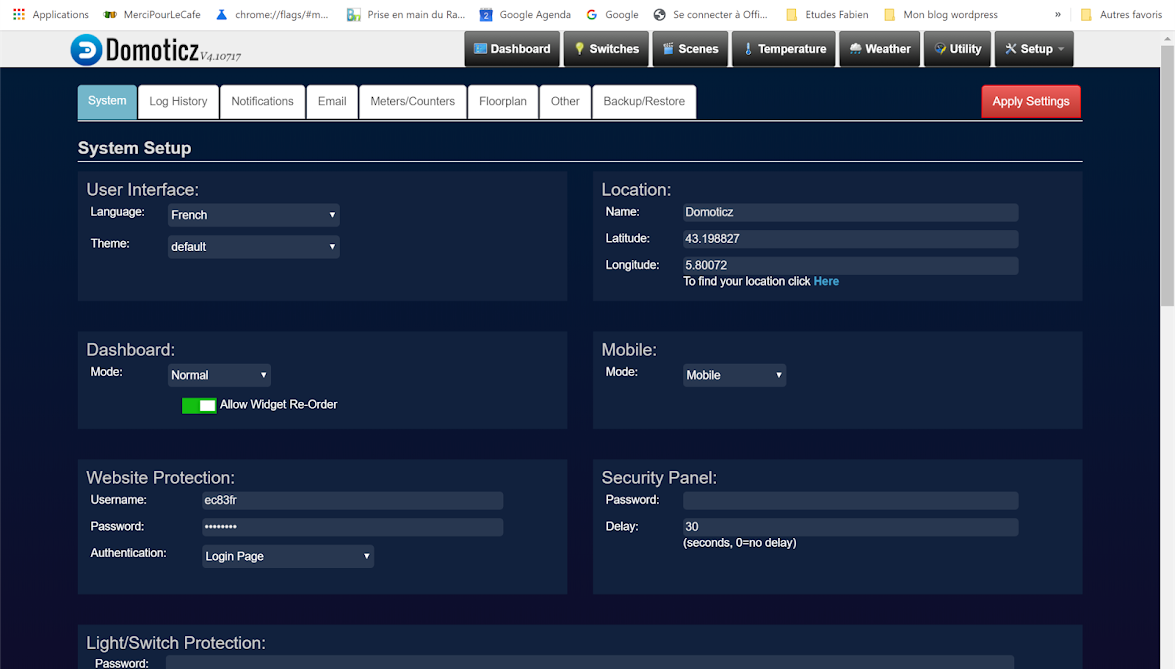This screenshot has width=1175, height=669.
Task: Open the Utility page
Action: click(957, 49)
